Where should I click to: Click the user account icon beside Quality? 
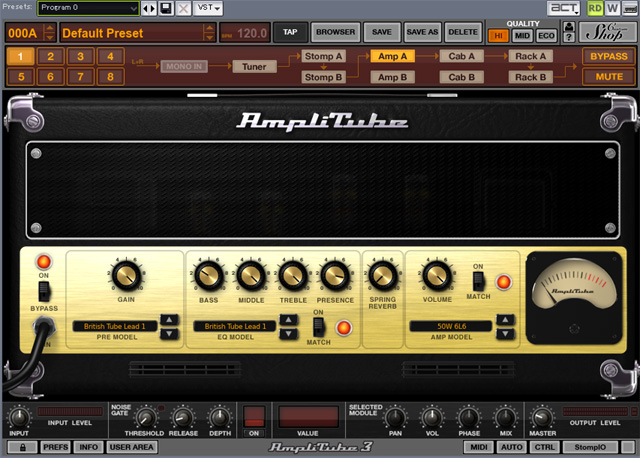pyautogui.click(x=569, y=27)
